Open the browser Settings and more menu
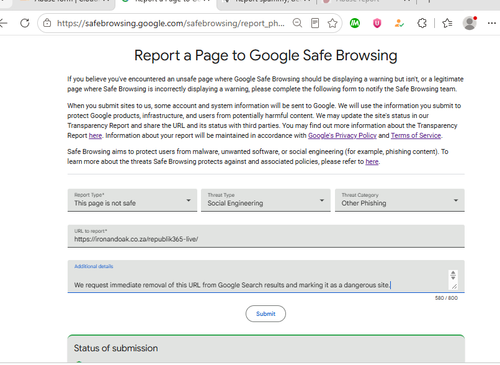The width and height of the screenshot is (500, 365). pos(492,23)
